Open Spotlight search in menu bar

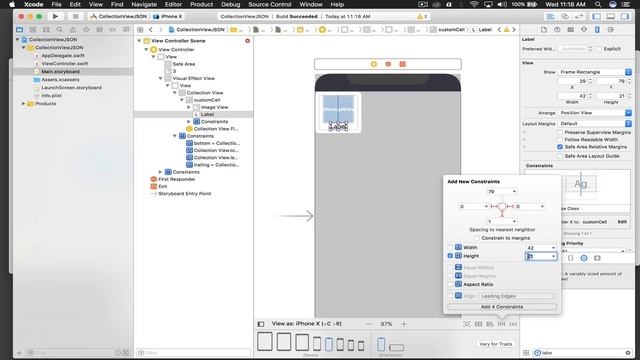(x=598, y=4)
